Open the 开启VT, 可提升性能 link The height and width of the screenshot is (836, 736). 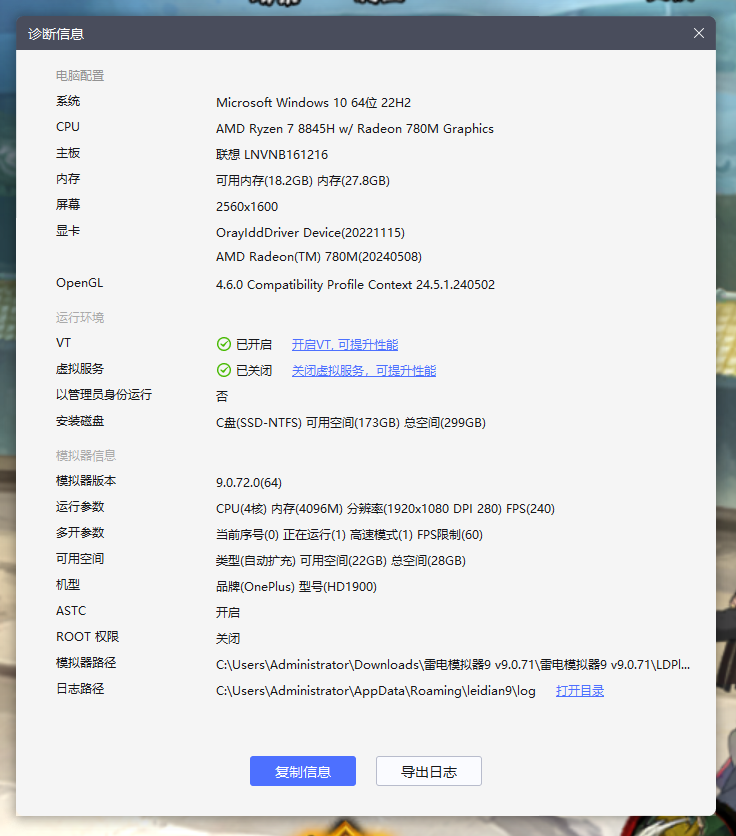[x=344, y=344]
